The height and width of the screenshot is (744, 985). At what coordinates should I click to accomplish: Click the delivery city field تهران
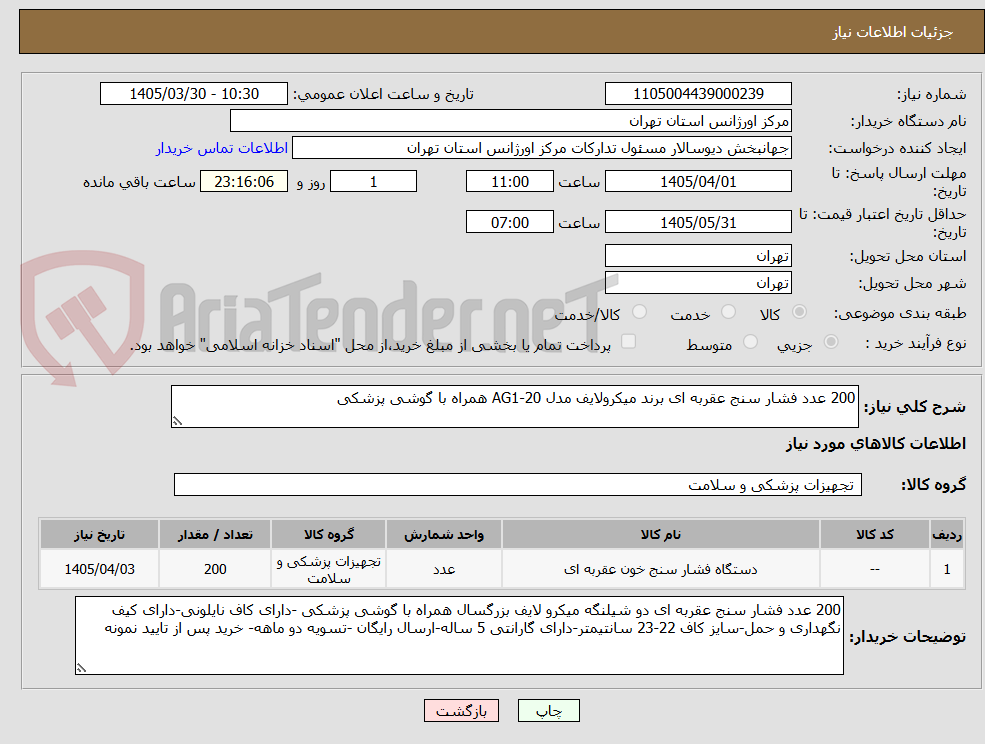[698, 283]
